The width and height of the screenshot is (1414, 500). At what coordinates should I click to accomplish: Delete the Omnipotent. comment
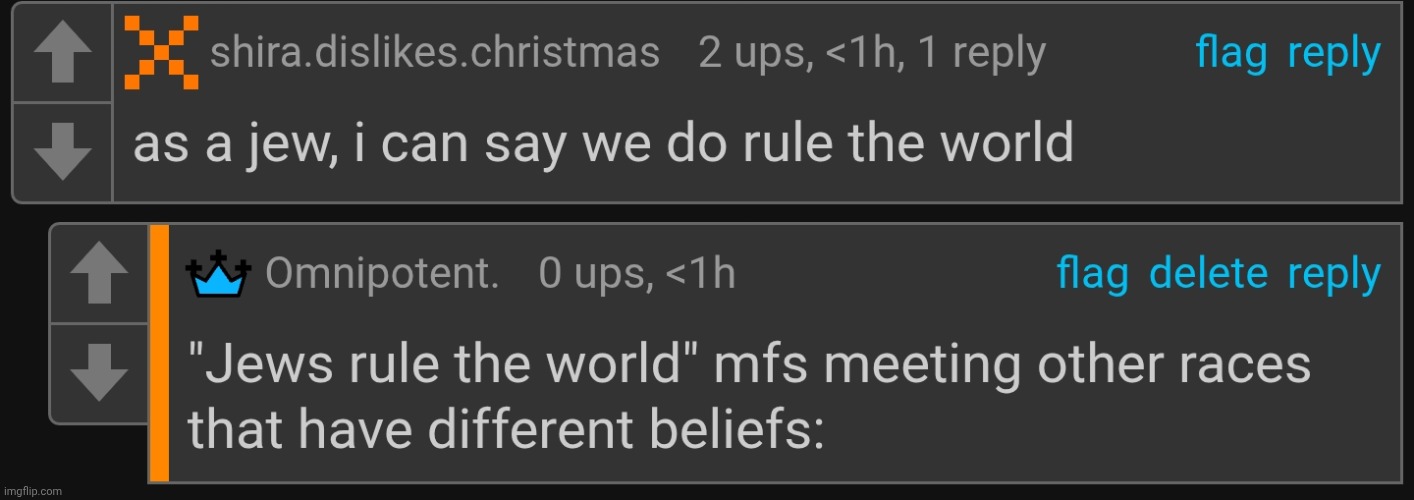[x=1208, y=274]
